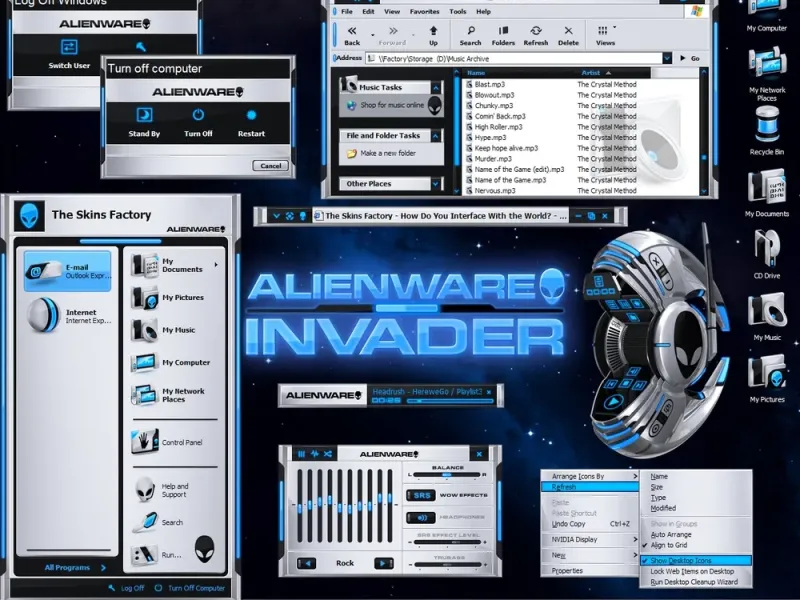
Task: Click Run... in the Start menu
Action: click(158, 555)
